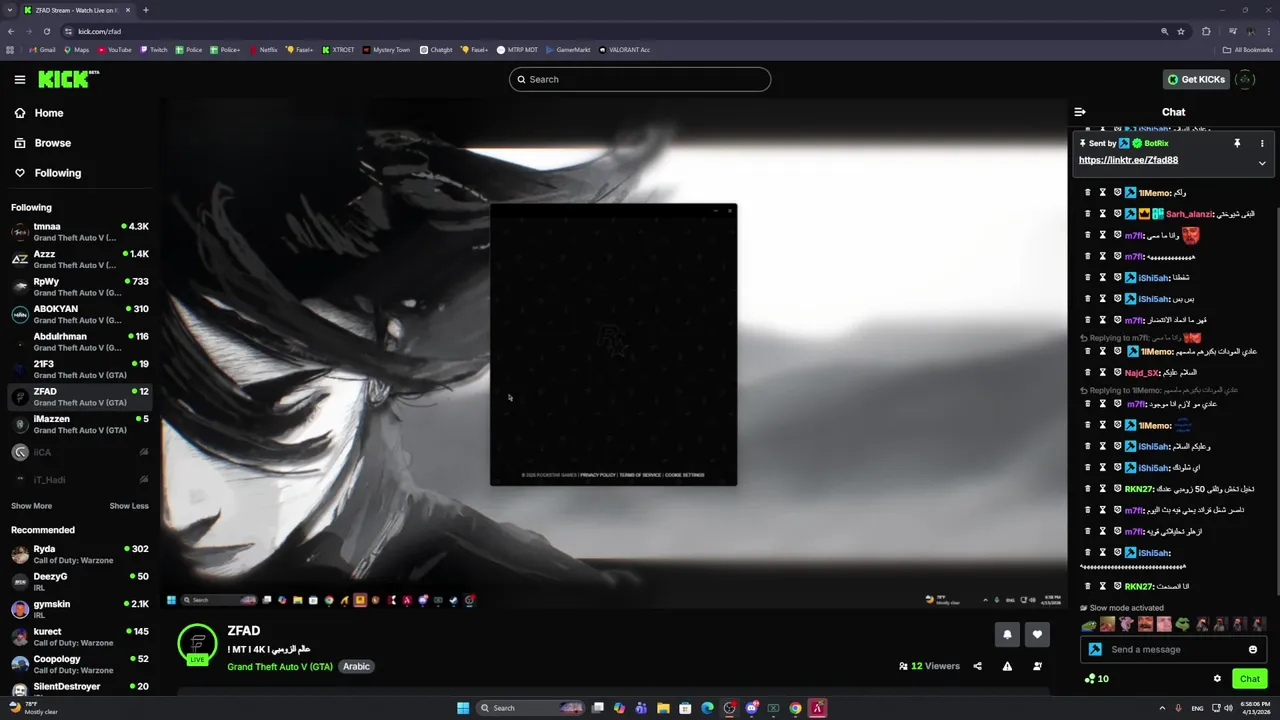
Task: Report the stream via warning icon
Action: point(1007,666)
